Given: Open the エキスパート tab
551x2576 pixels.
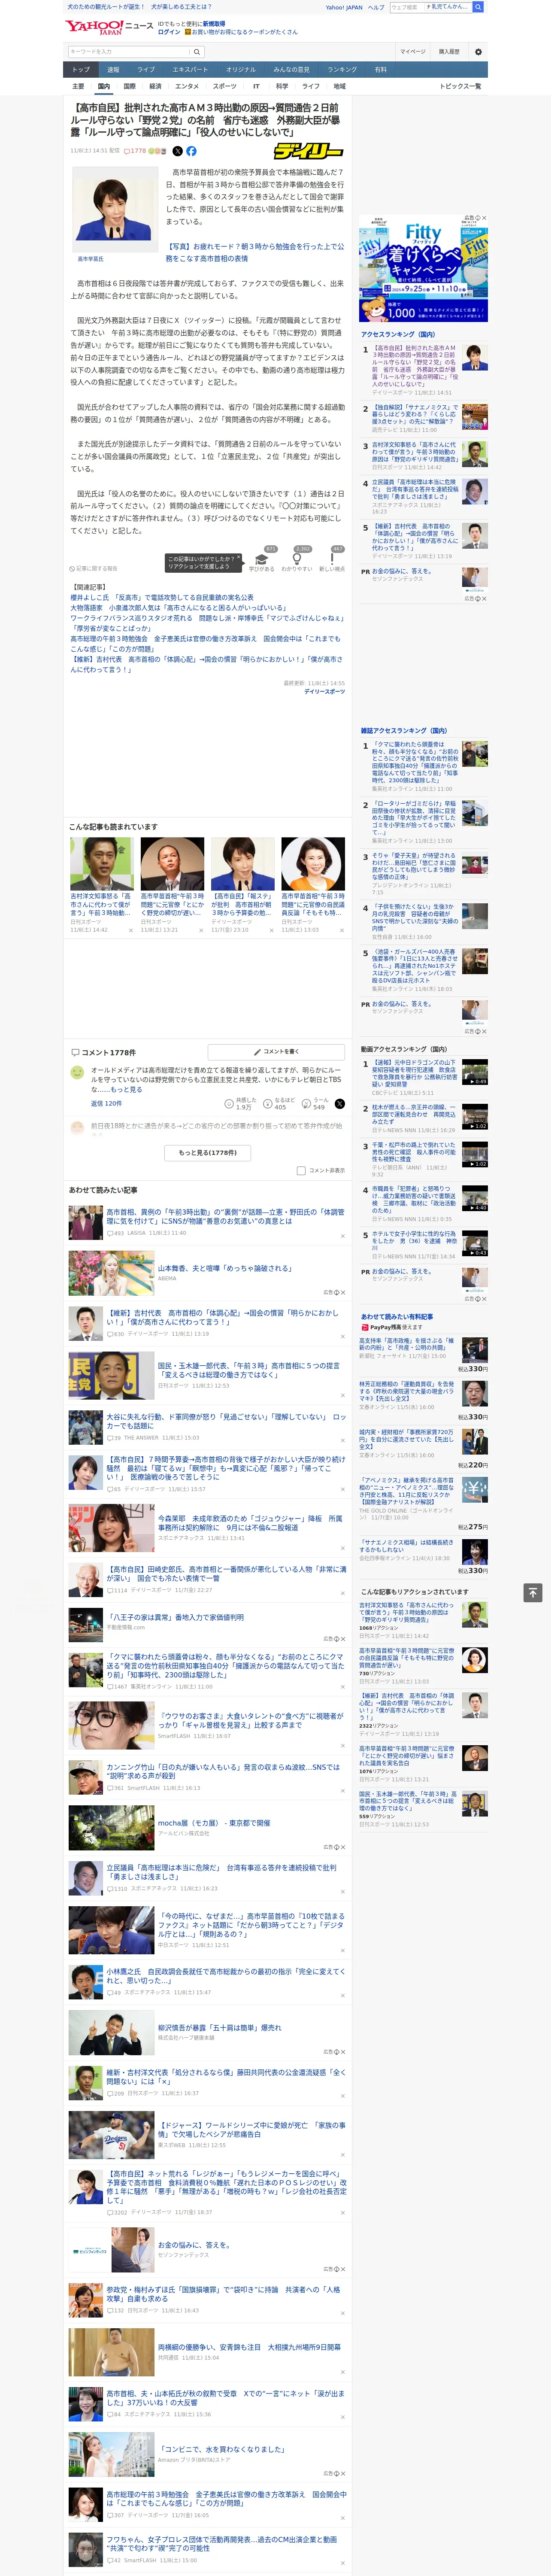Looking at the screenshot, I should (x=190, y=70).
